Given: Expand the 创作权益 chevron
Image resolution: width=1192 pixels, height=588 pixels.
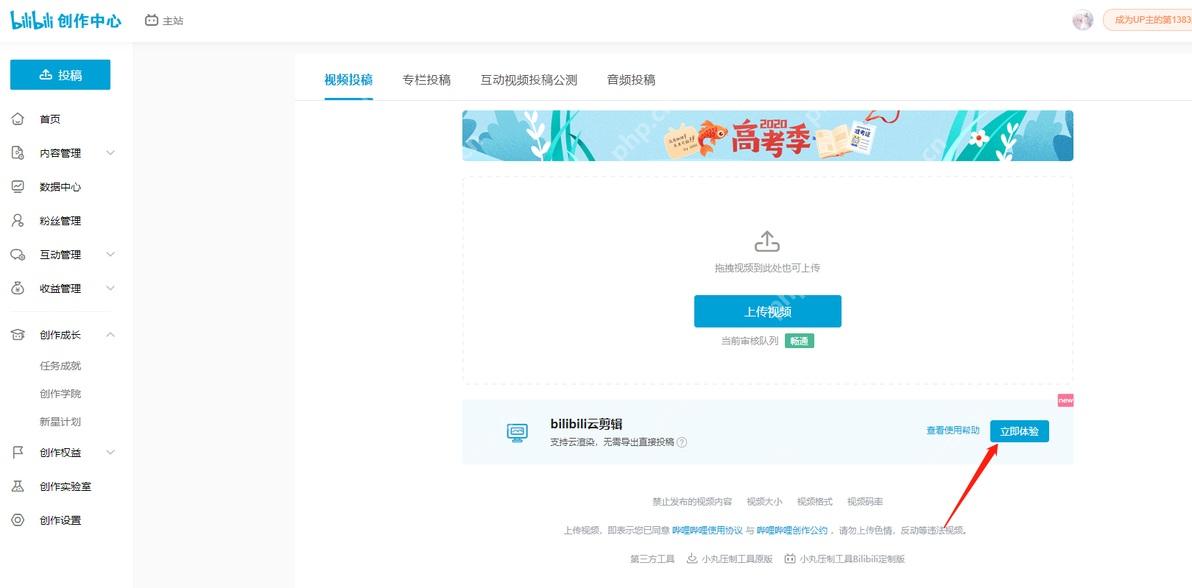Looking at the screenshot, I should tap(110, 453).
